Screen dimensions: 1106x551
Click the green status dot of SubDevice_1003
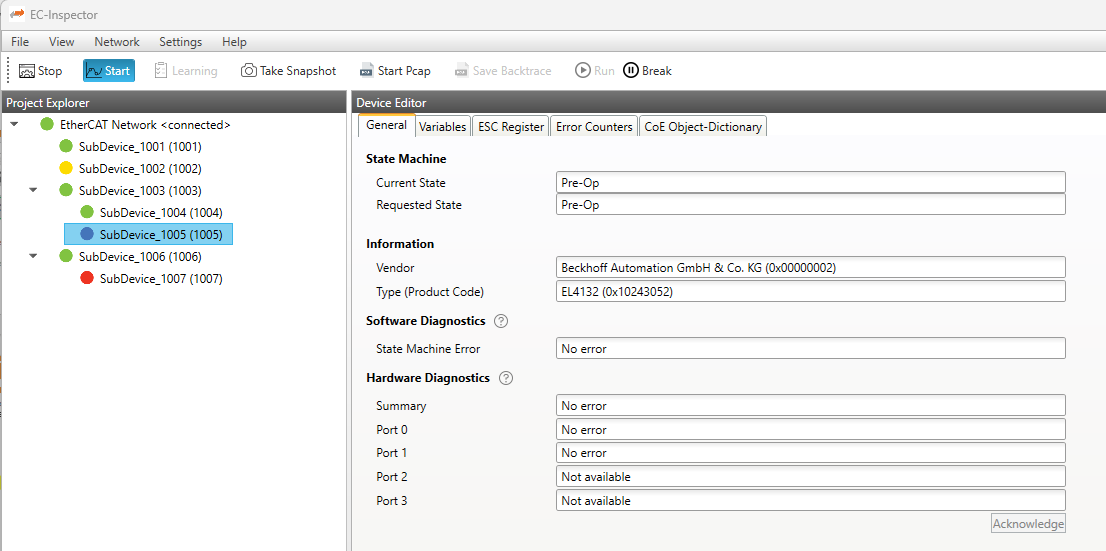(66, 190)
